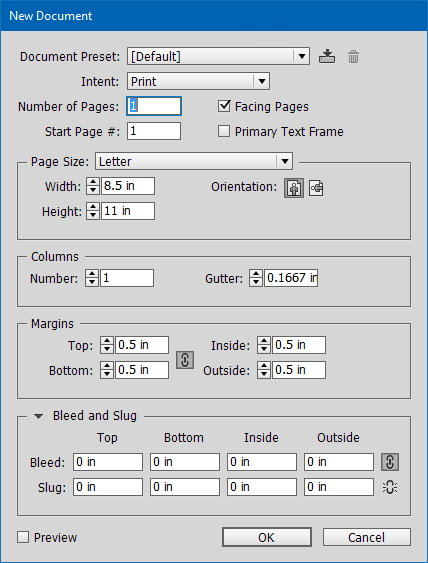428x563 pixels.
Task: Enable the Primary Text Frame checkbox
Action: coord(224,131)
